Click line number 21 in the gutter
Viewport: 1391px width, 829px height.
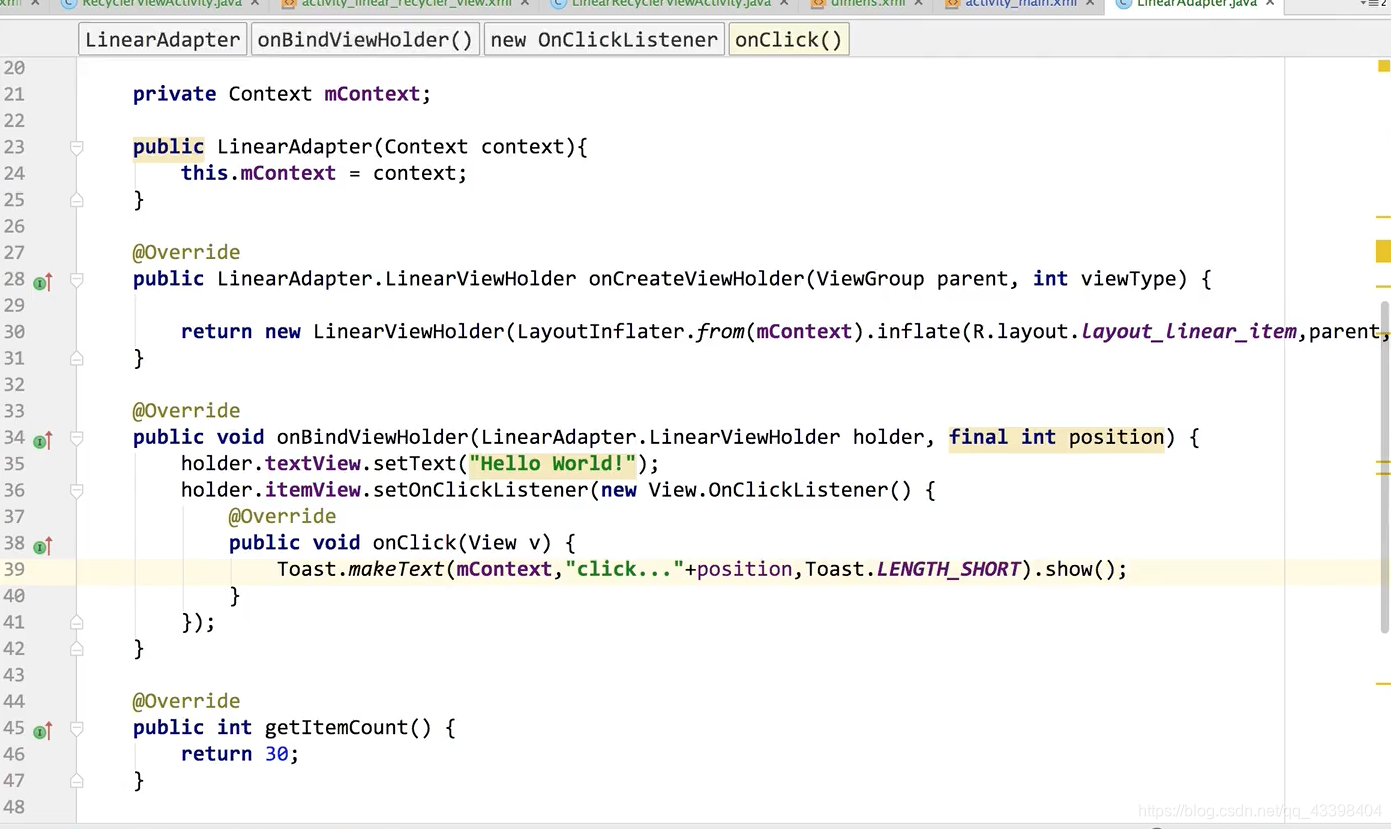[x=14, y=94]
